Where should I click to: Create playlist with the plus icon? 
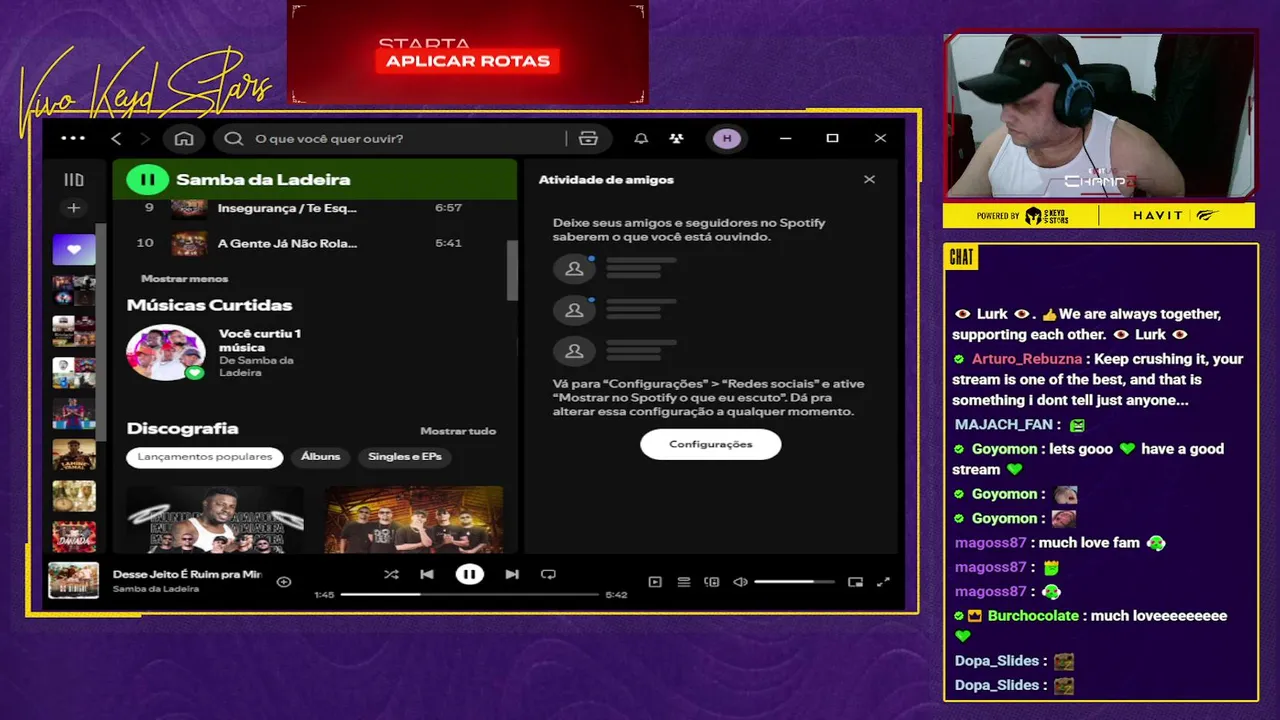tap(74, 208)
